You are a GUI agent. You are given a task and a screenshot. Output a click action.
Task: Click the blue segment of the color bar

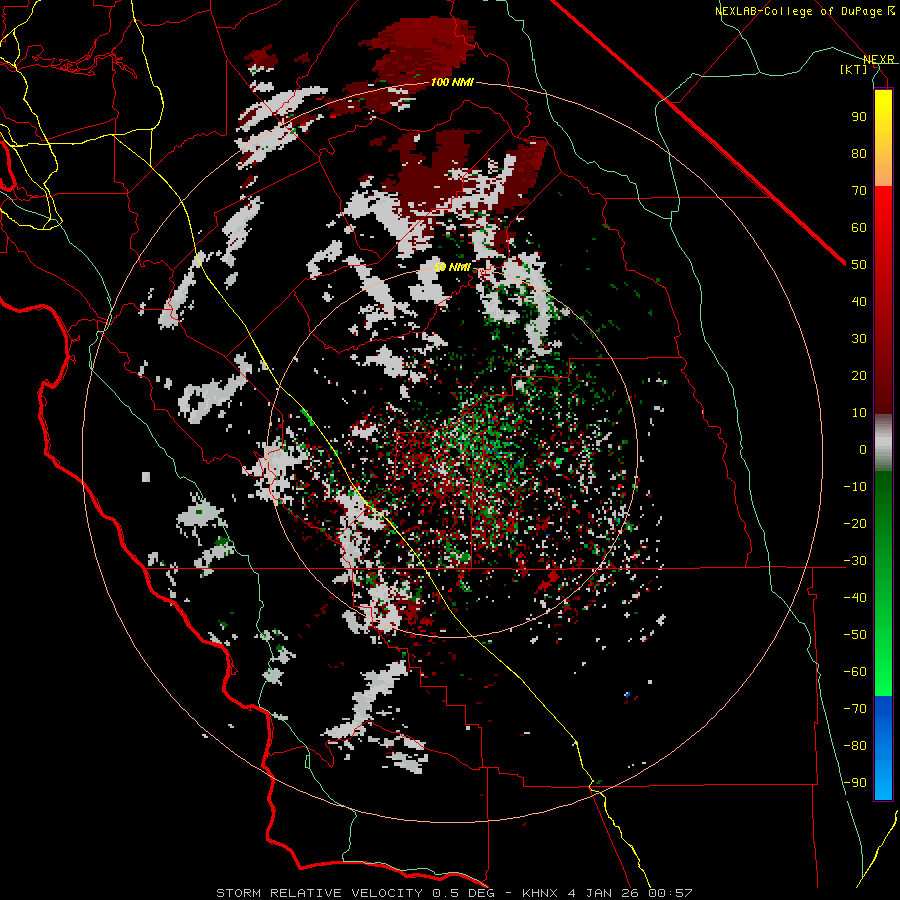click(x=883, y=748)
